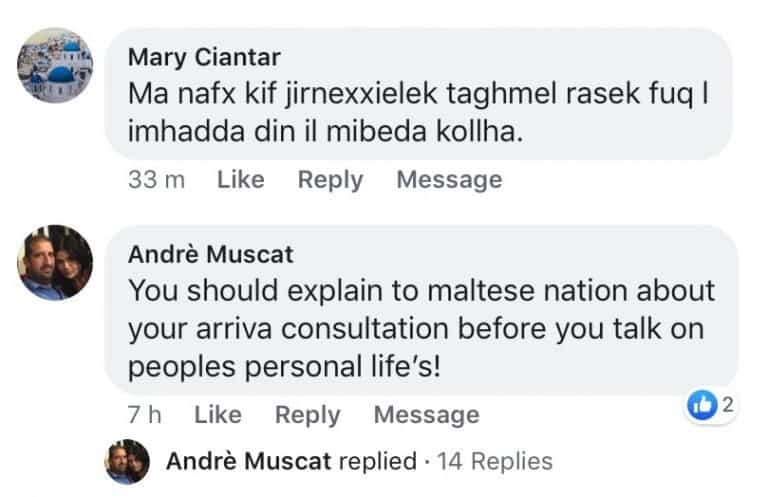This screenshot has height=497, width=768.
Task: Message Mary Ciantar from her comment
Action: point(449,180)
